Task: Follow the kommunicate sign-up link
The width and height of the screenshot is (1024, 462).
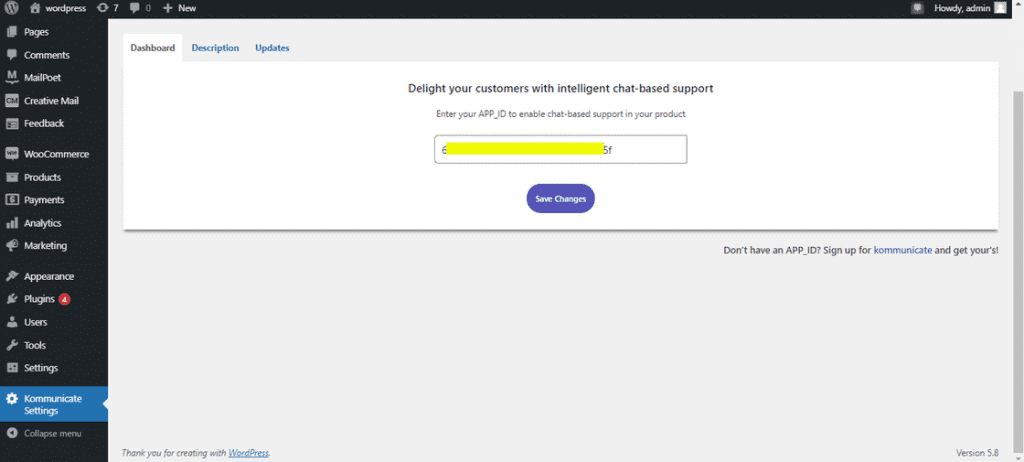Action: tap(903, 250)
